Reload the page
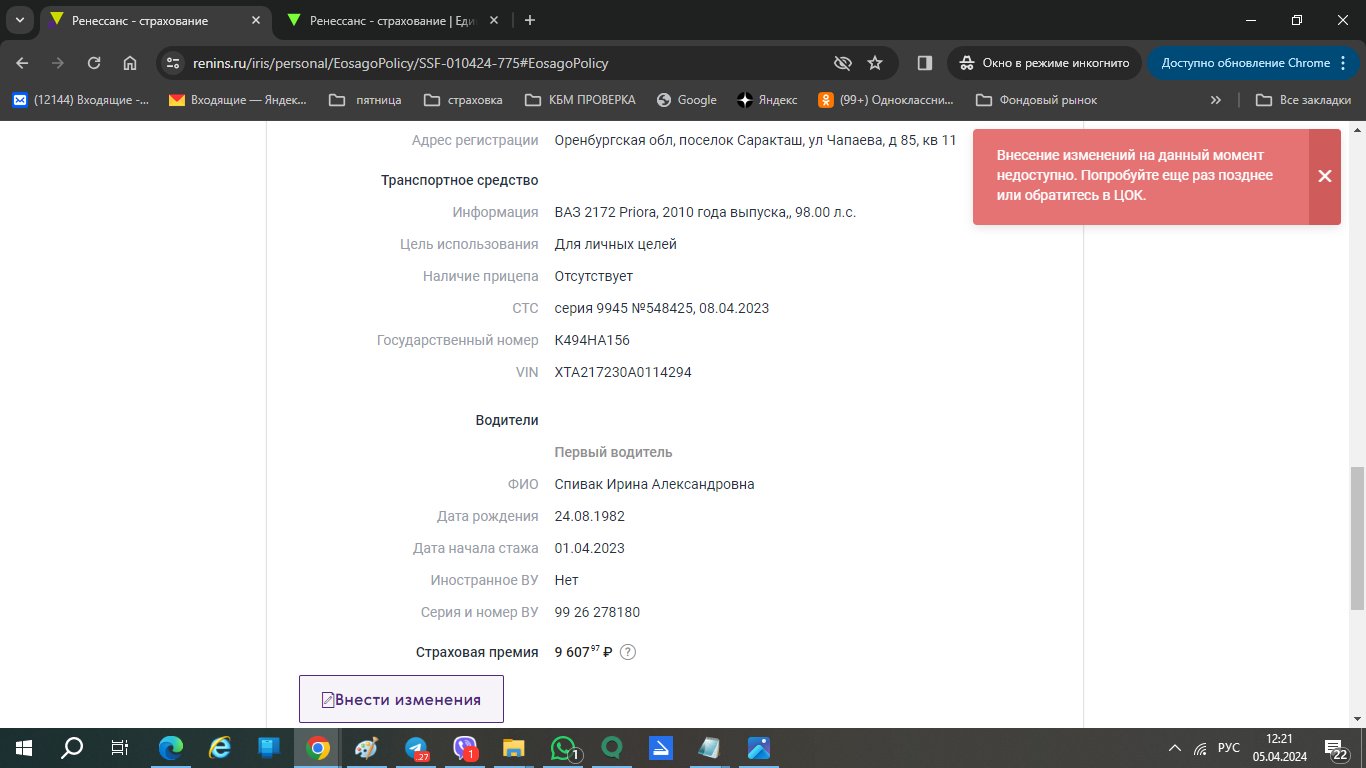Image resolution: width=1366 pixels, height=768 pixels. click(x=94, y=63)
